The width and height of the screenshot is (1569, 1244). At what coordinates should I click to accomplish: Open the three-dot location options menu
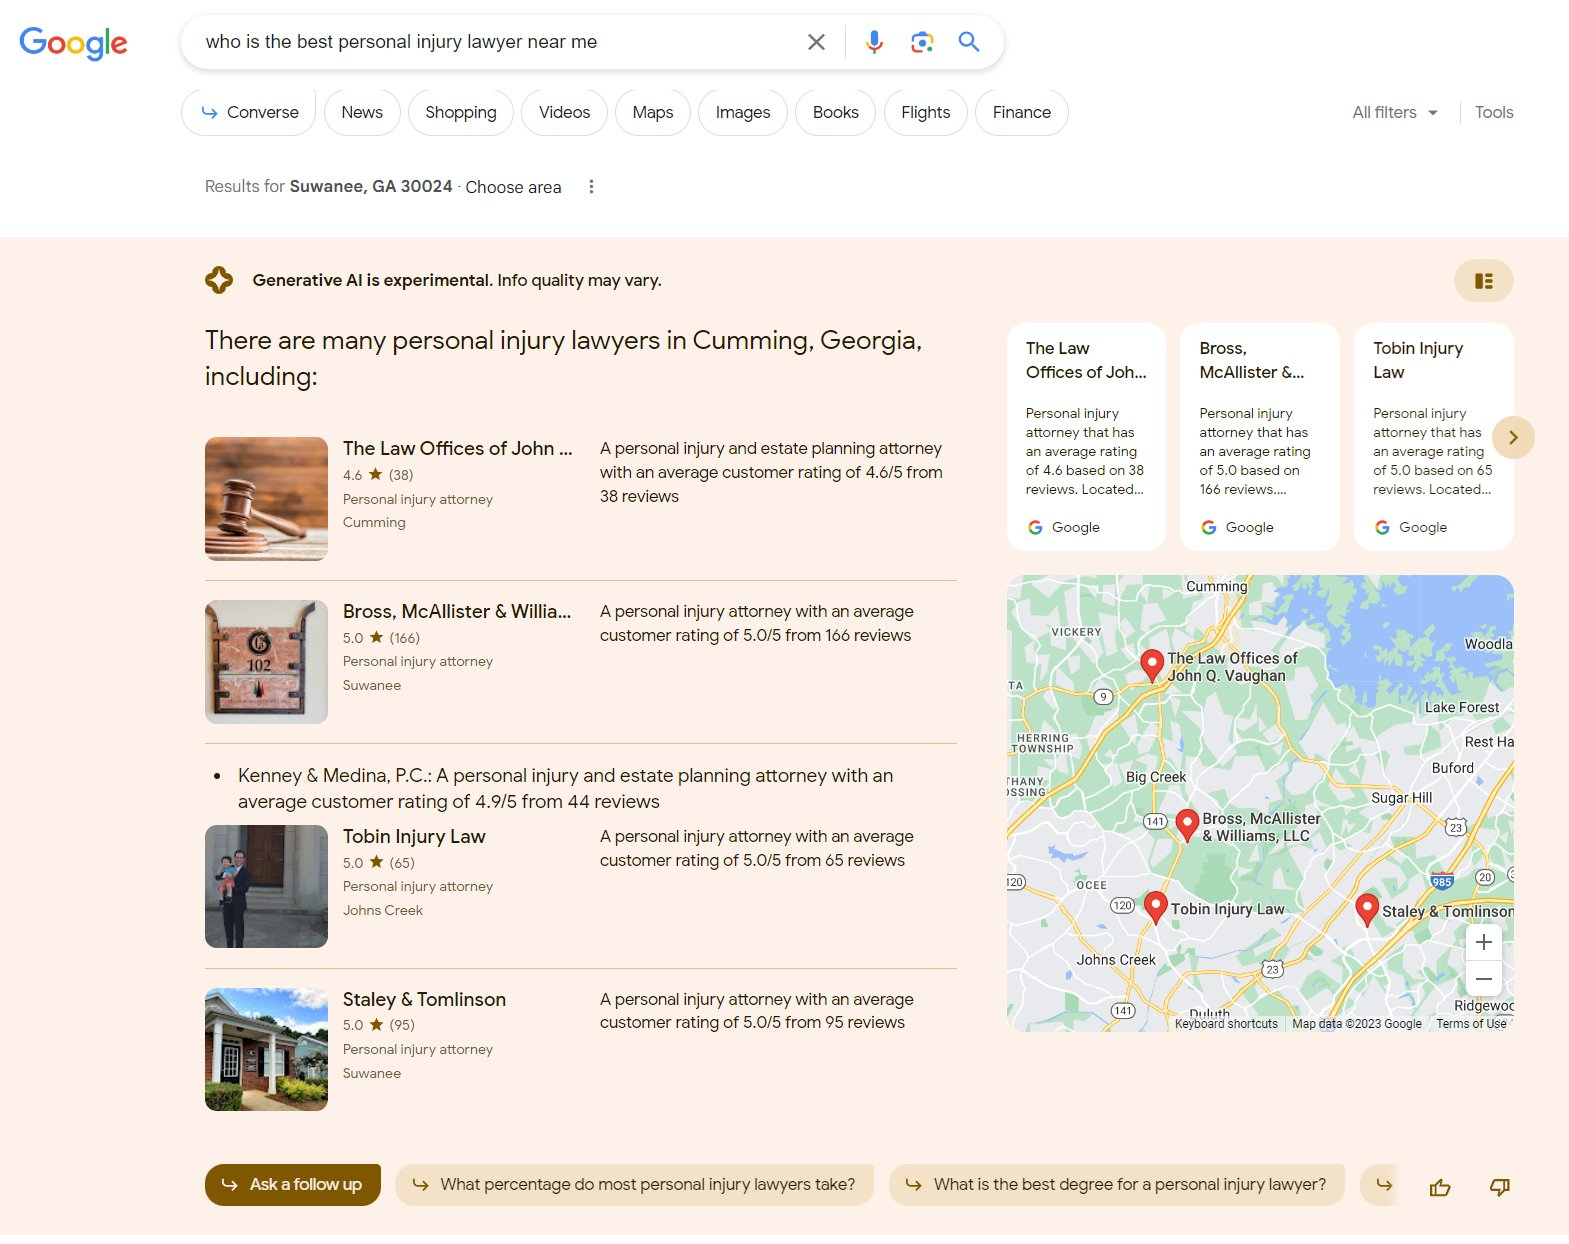(591, 187)
